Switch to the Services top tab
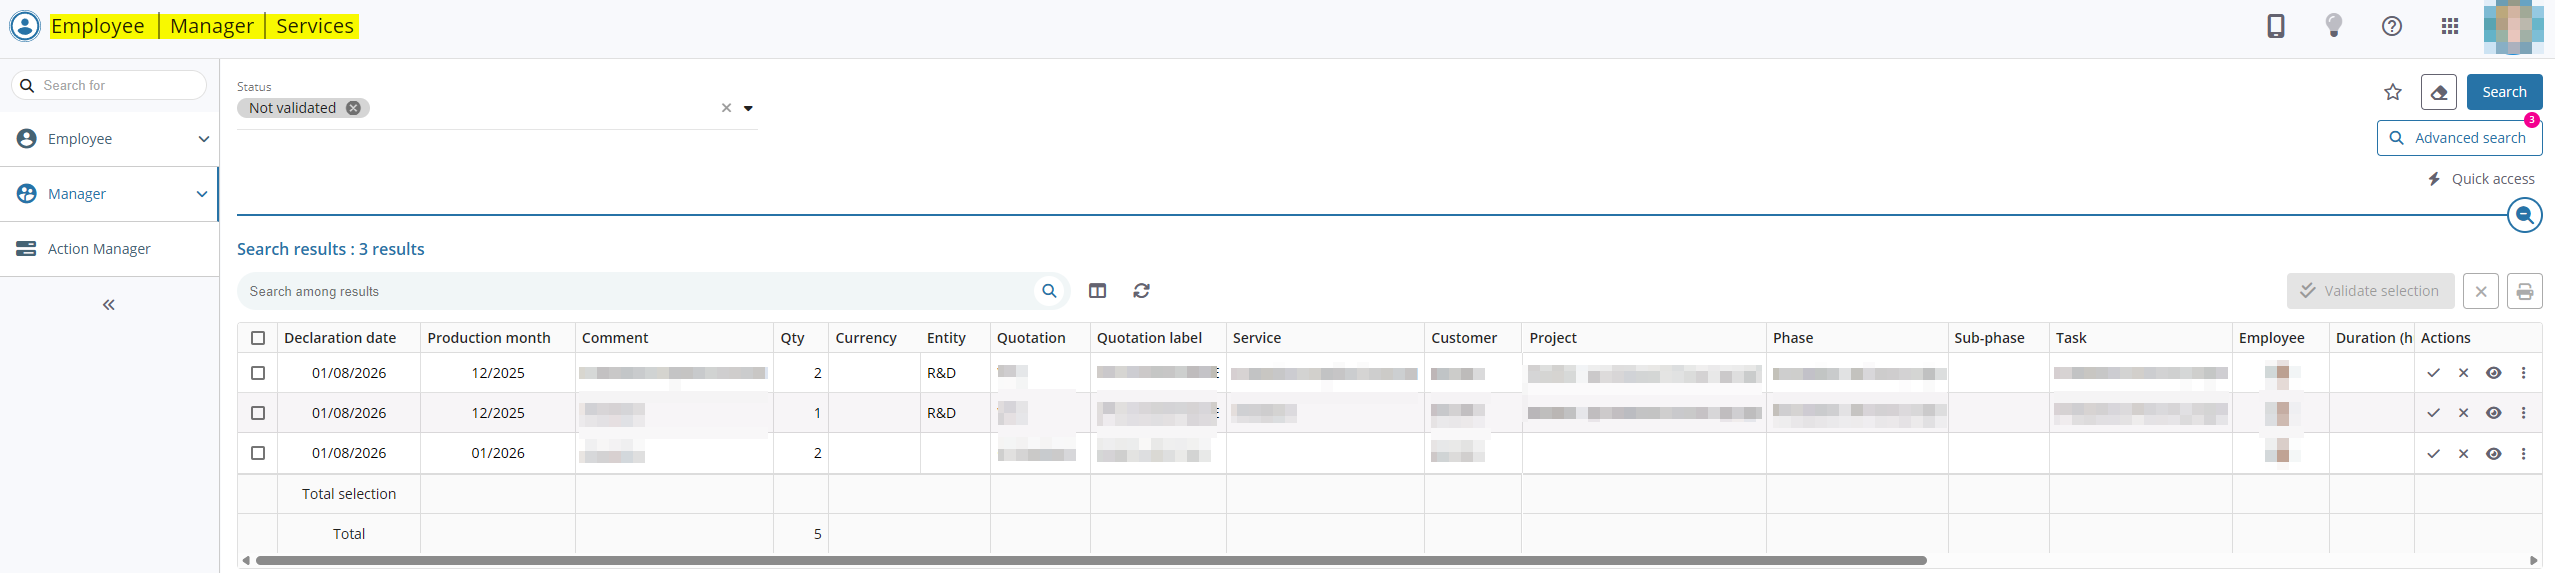Screen dimensions: 2555x573 coord(314,26)
